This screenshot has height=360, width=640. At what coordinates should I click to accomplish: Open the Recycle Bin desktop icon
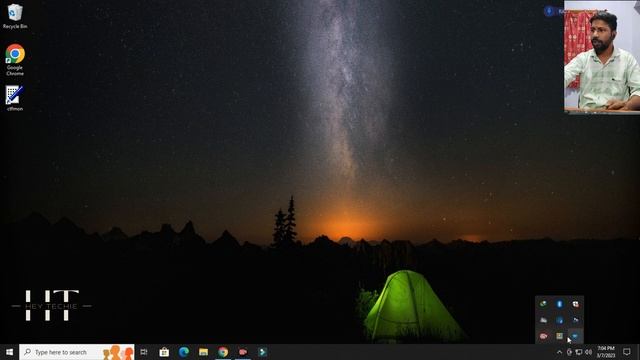click(15, 16)
